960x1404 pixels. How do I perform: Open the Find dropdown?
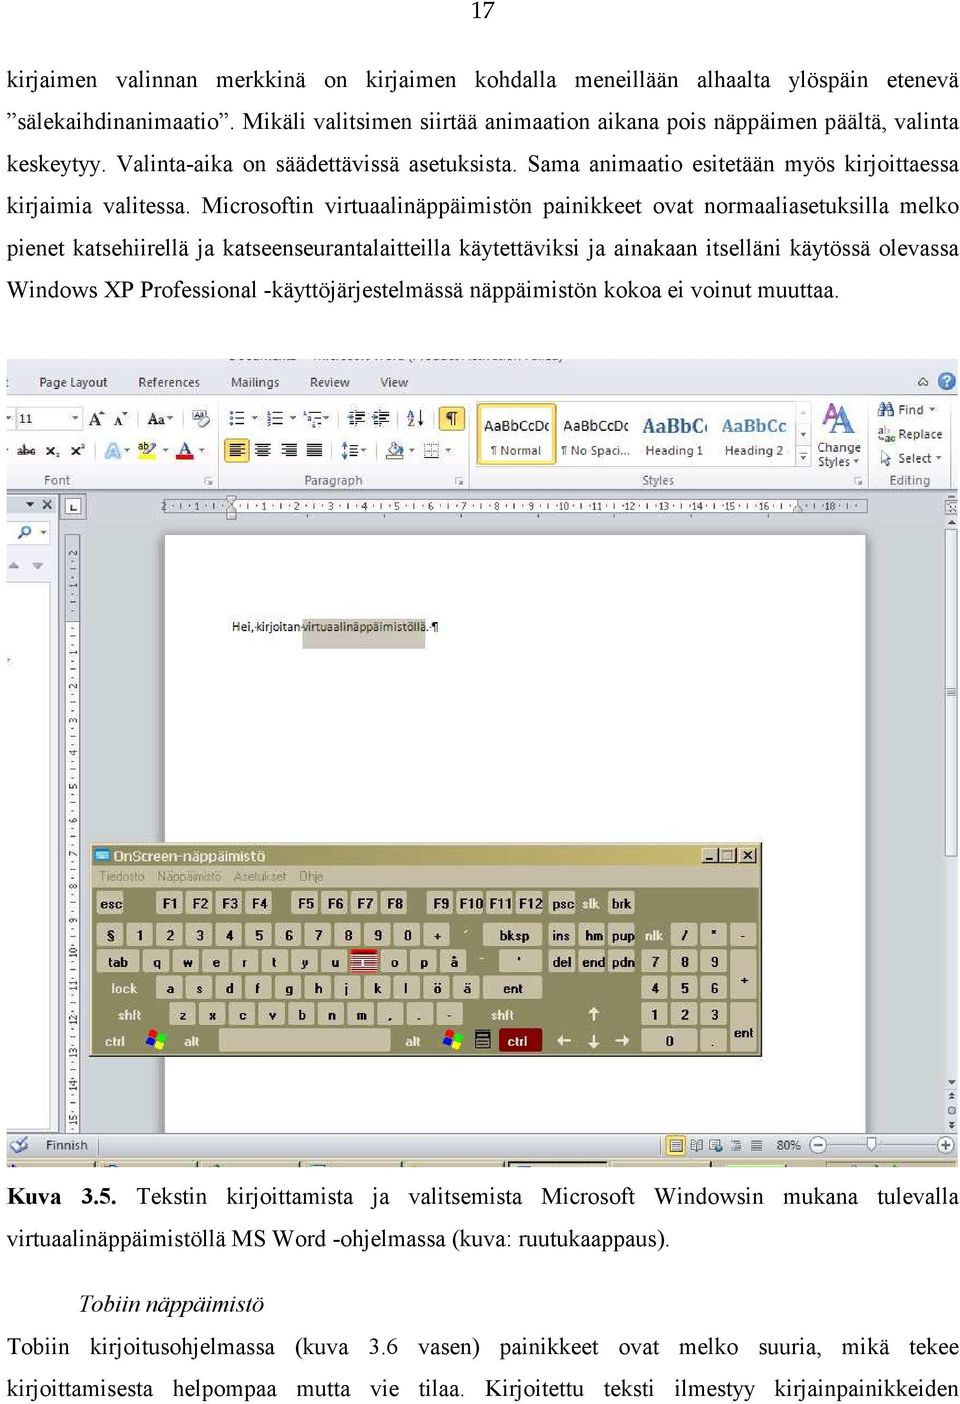[932, 410]
